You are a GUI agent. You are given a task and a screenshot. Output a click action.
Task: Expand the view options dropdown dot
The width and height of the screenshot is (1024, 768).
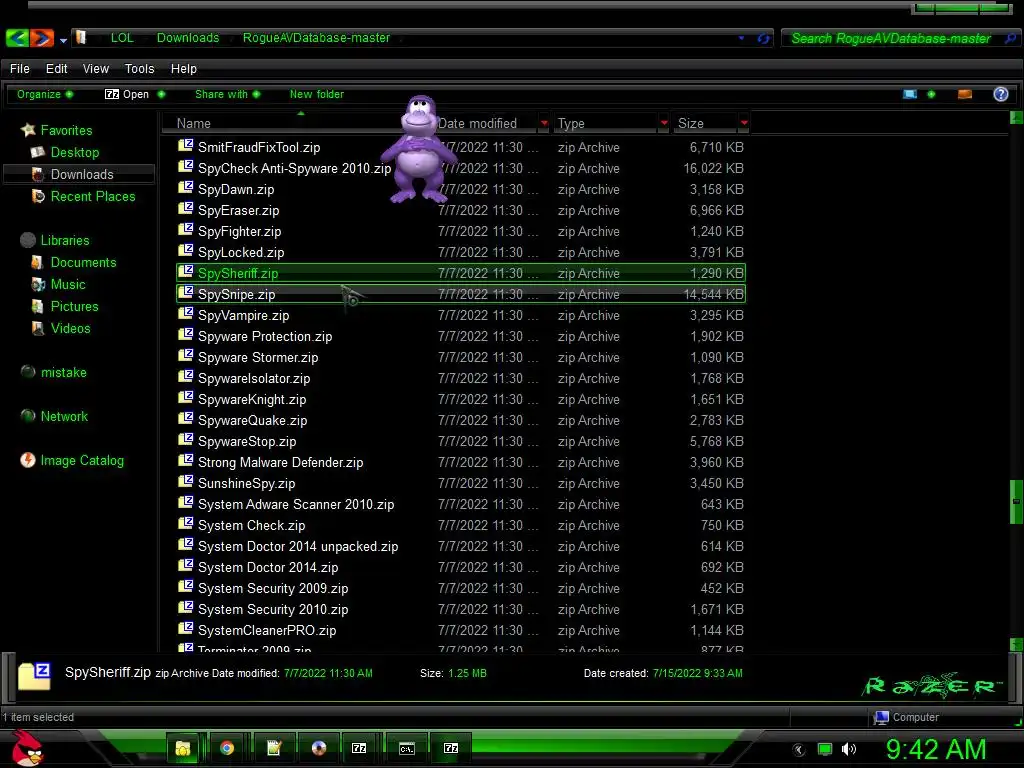[x=931, y=94]
